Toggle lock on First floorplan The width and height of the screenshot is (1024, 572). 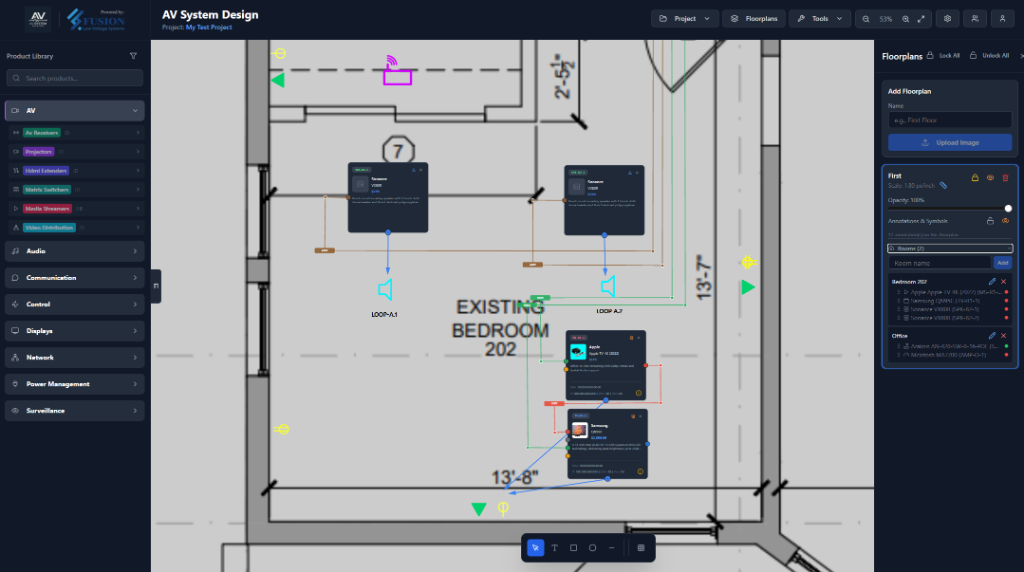click(975, 178)
